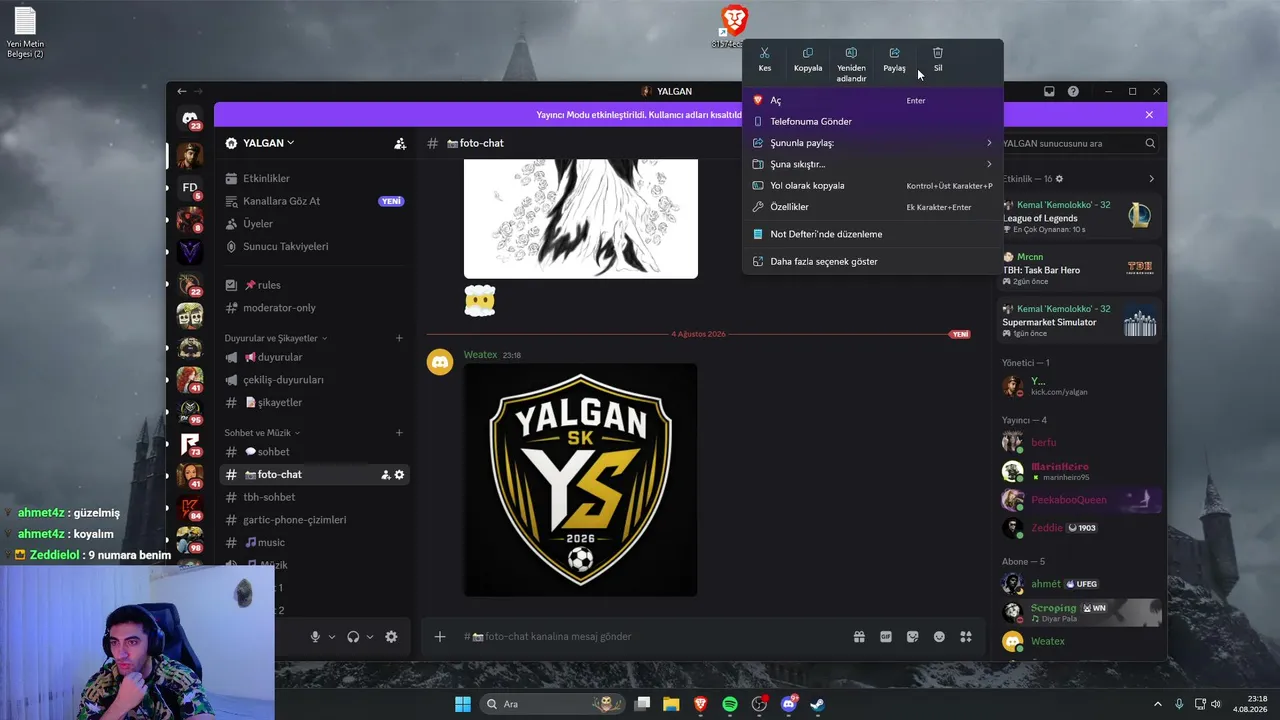Open the TBH: Task Bar Hero activity card
This screenshot has height=720, width=1280.
[x=1079, y=270]
